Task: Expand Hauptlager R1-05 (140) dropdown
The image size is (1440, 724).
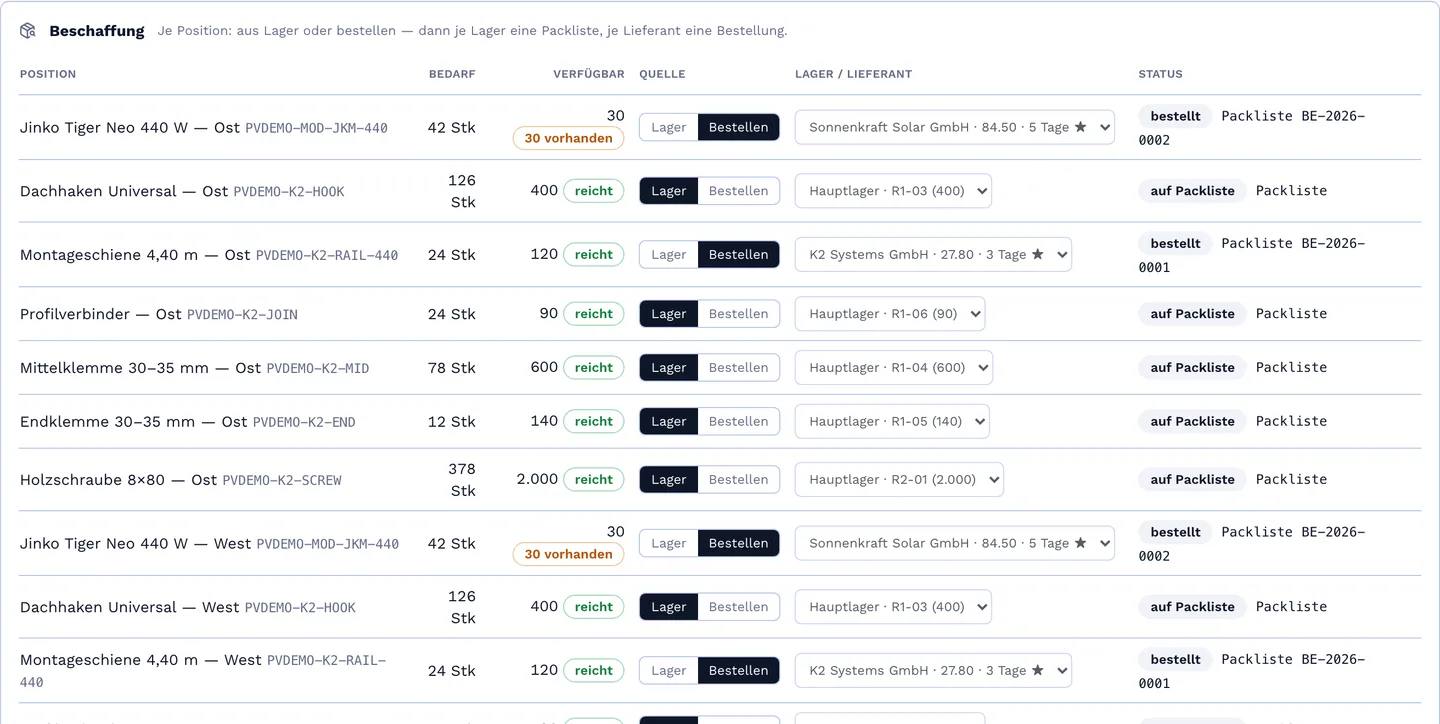Action: click(x=892, y=422)
